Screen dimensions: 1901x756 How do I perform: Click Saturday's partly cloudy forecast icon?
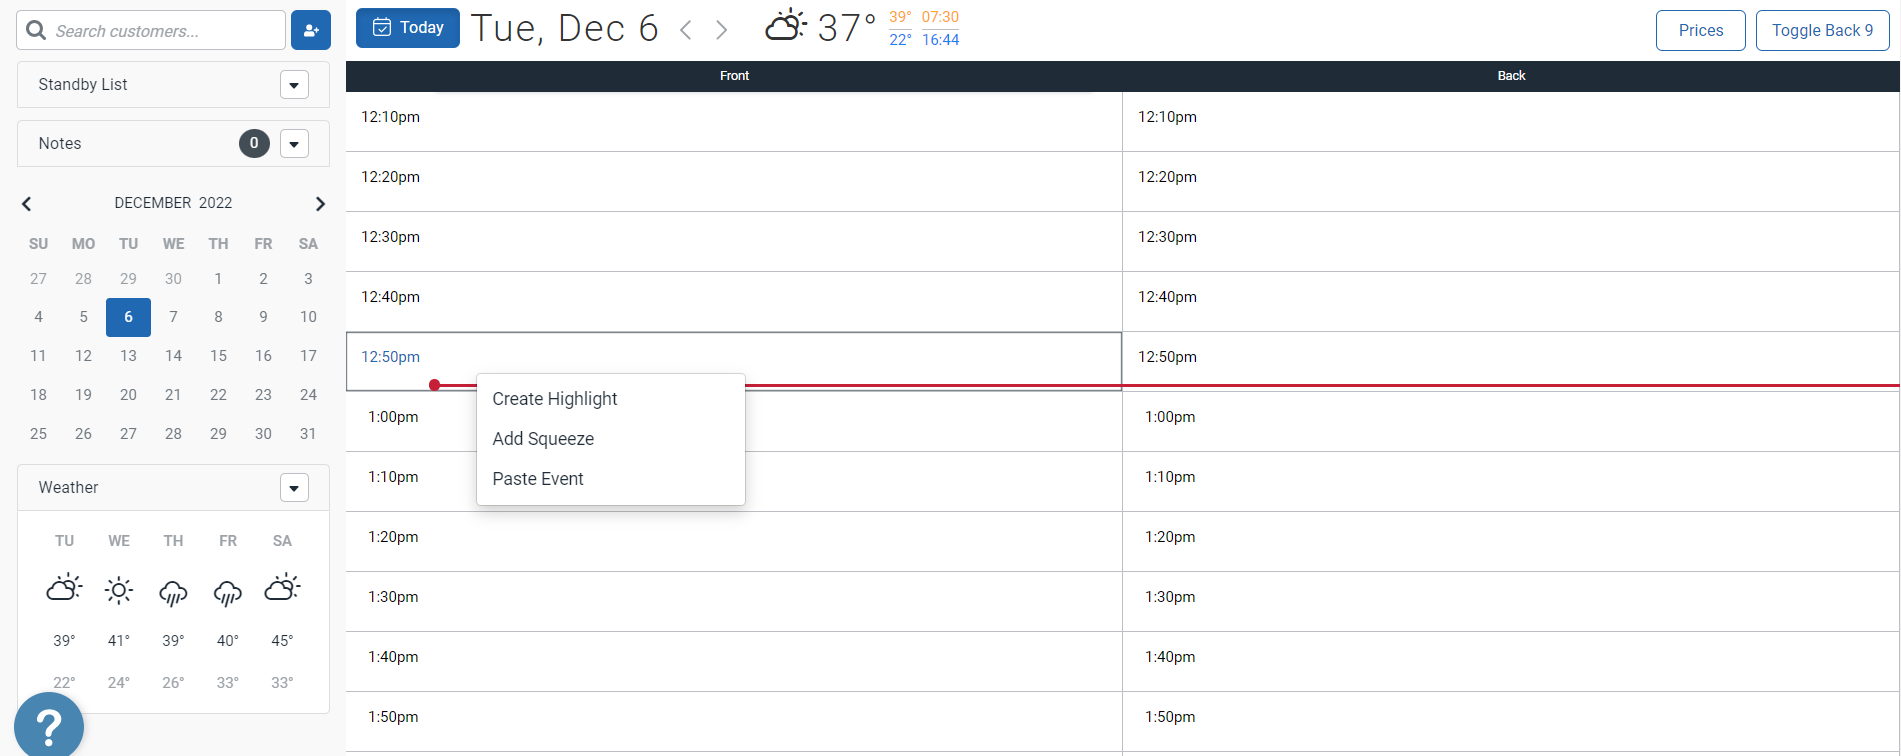(282, 588)
